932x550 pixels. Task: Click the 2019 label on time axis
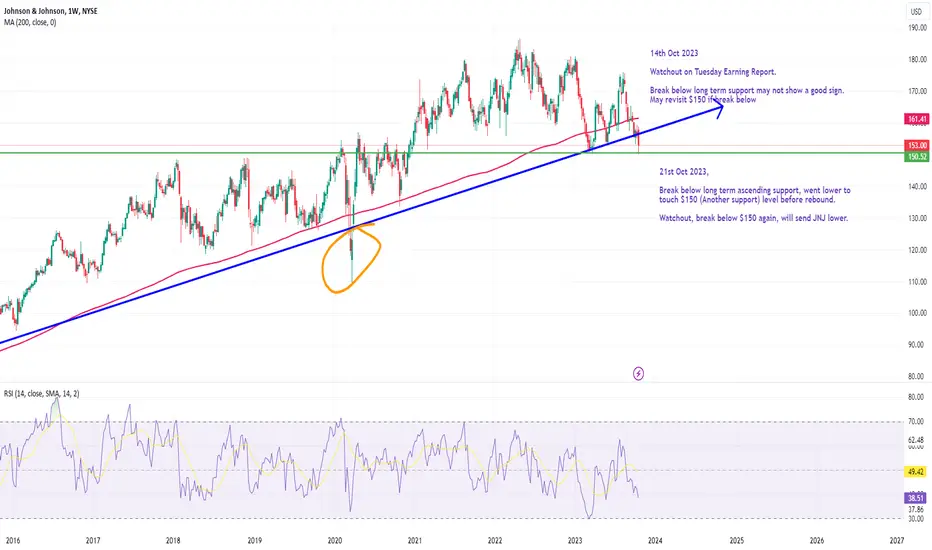254,540
